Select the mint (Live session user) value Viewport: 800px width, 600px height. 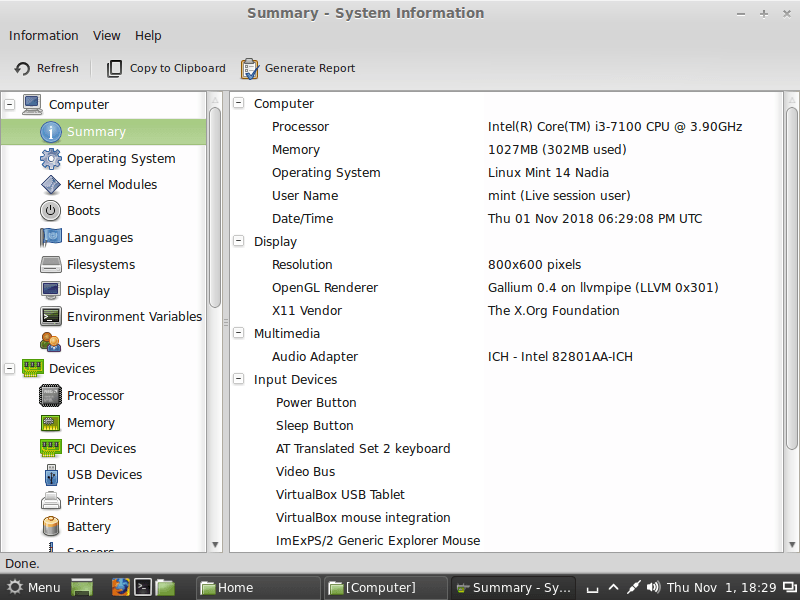click(559, 195)
